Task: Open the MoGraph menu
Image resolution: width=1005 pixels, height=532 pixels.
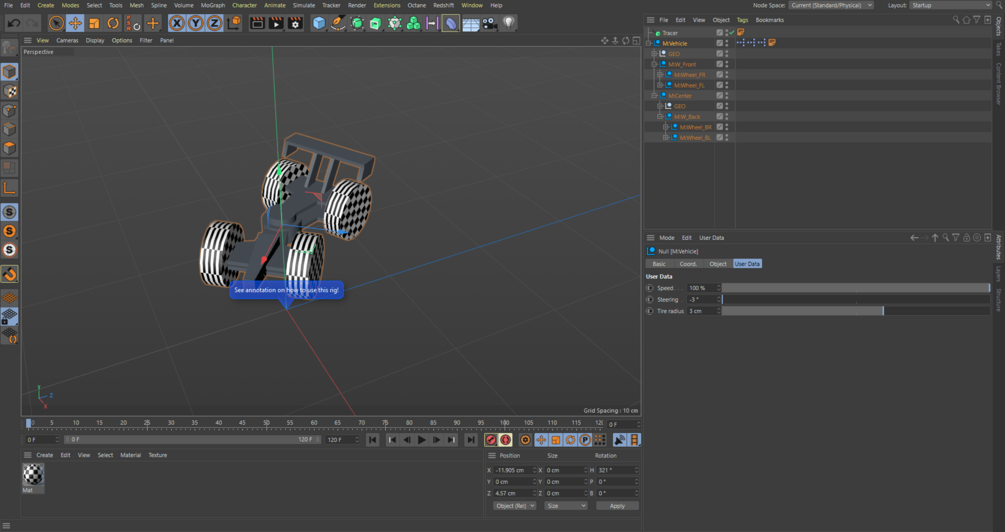Action: coord(212,5)
